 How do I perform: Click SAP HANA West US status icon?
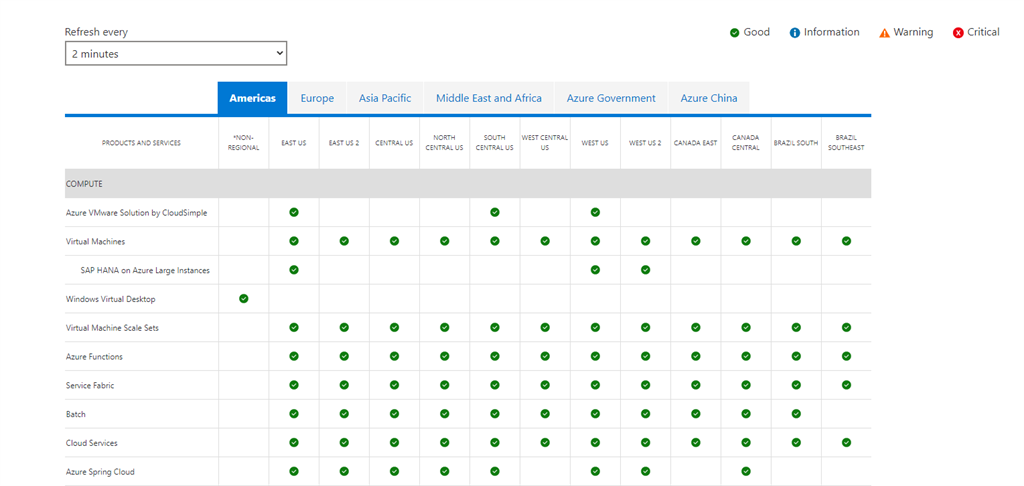pos(595,270)
